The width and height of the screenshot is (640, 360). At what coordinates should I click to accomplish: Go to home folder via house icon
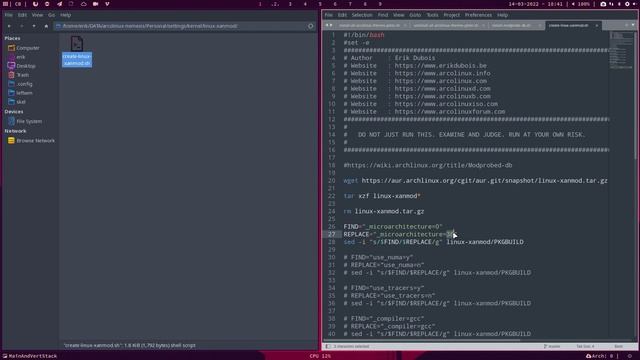[46, 26]
